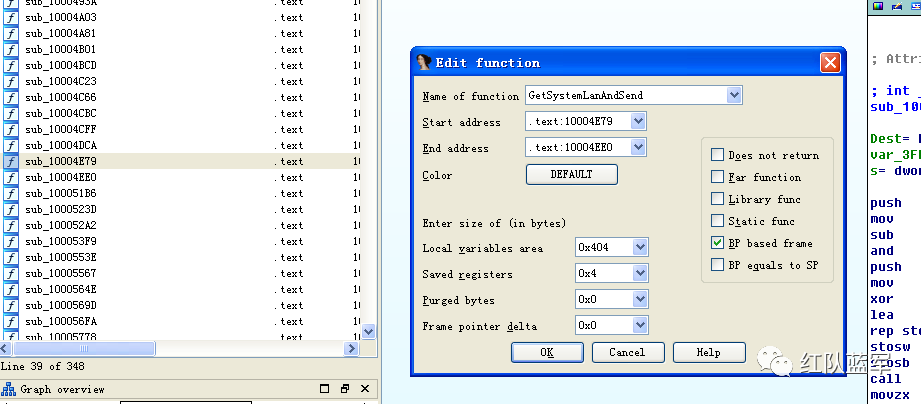Click the 'and' instruction in disassembly
Image resolution: width=921 pixels, height=404 pixels.
click(x=882, y=251)
